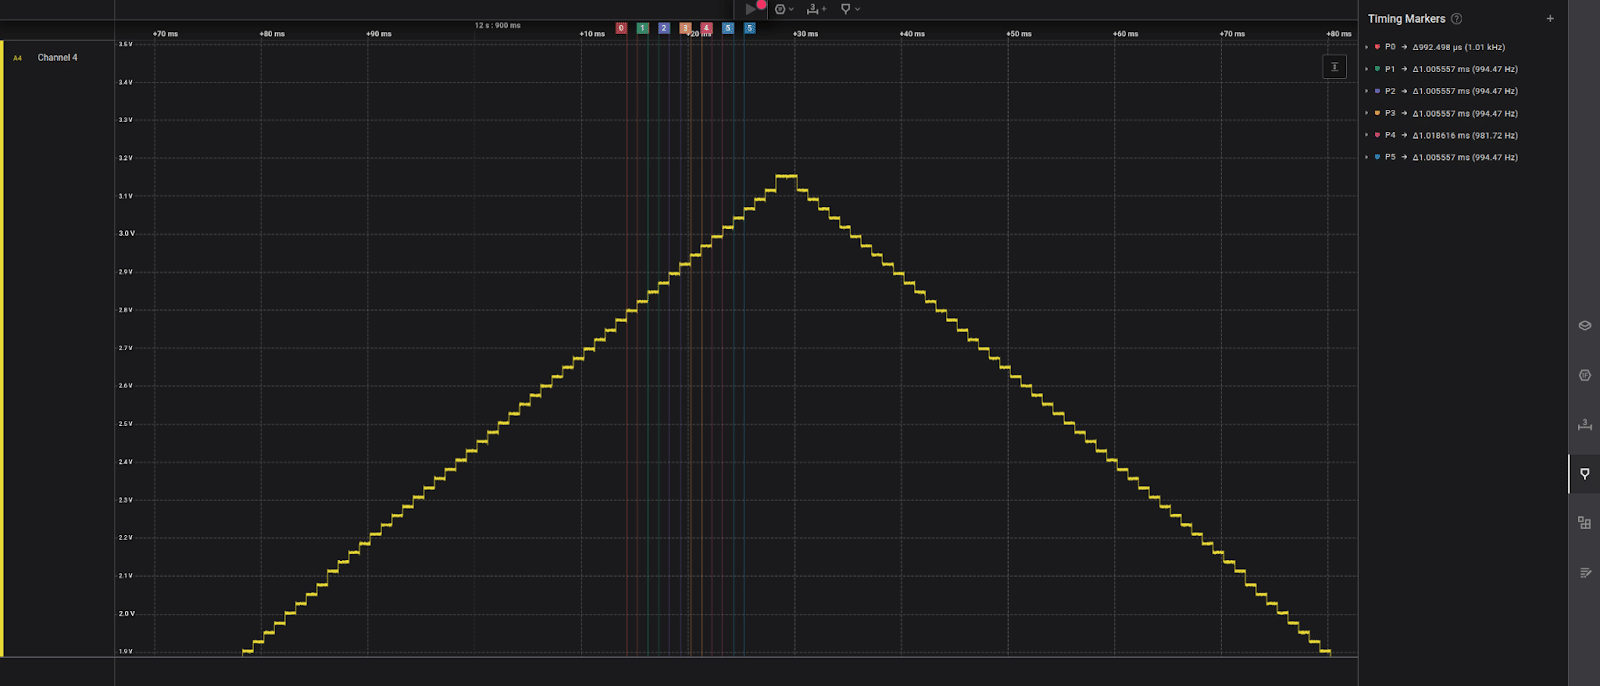Select the Timing Markers sidebar panel icon

click(1584, 473)
